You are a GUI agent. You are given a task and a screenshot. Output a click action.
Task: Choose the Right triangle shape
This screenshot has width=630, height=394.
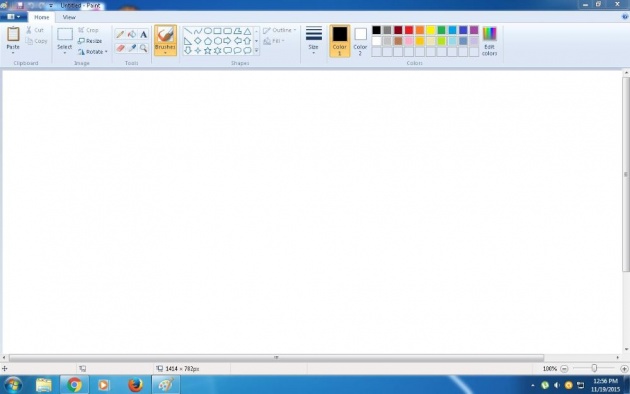click(x=188, y=41)
